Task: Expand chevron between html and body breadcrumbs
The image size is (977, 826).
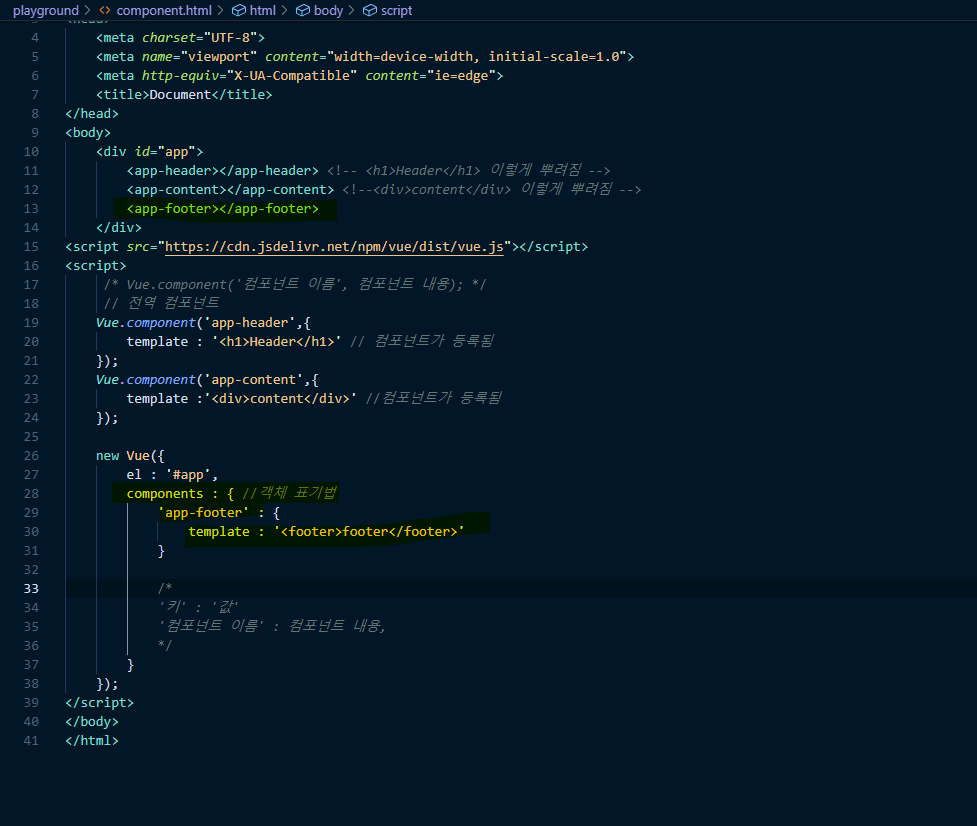Action: pyautogui.click(x=285, y=11)
